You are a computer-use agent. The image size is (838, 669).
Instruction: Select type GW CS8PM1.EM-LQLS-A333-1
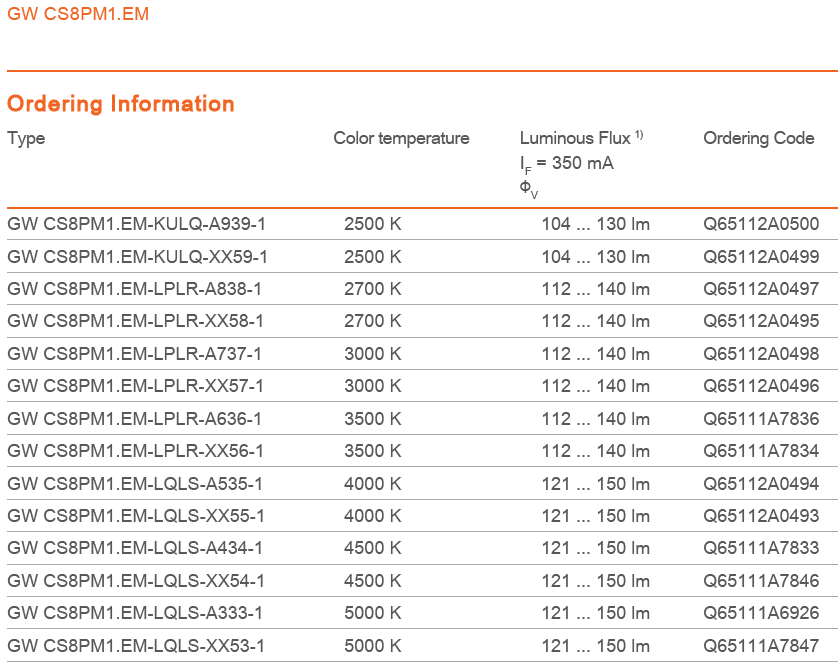pos(135,613)
